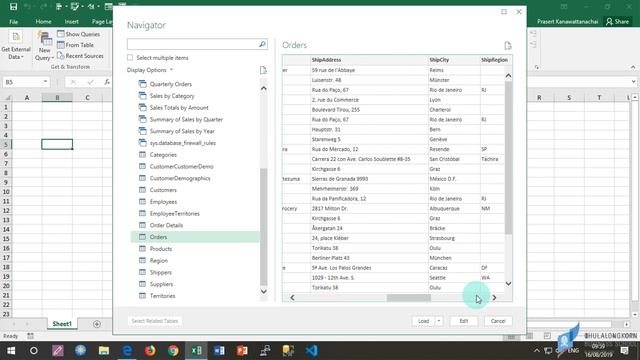Click the Load button
The width and height of the screenshot is (640, 360).
tap(423, 321)
